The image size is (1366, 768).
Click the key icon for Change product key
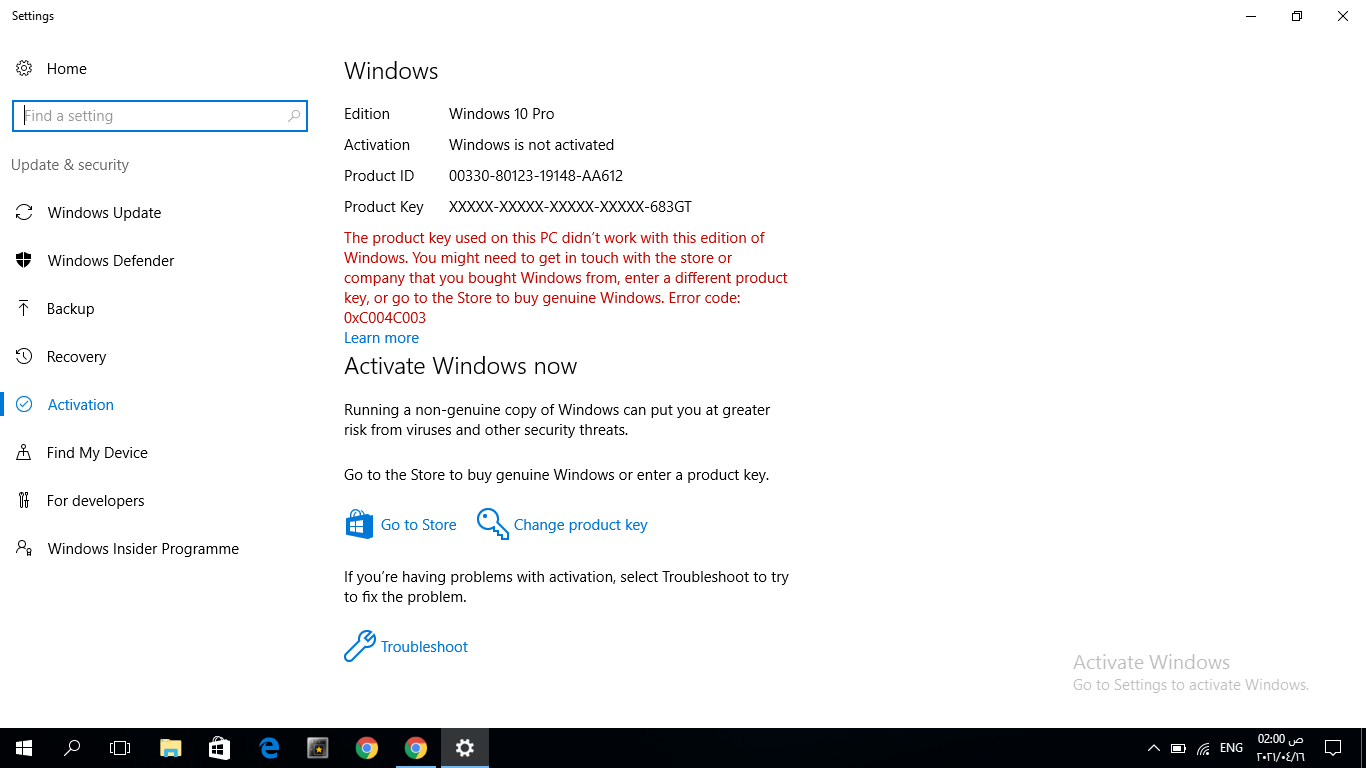tap(493, 524)
